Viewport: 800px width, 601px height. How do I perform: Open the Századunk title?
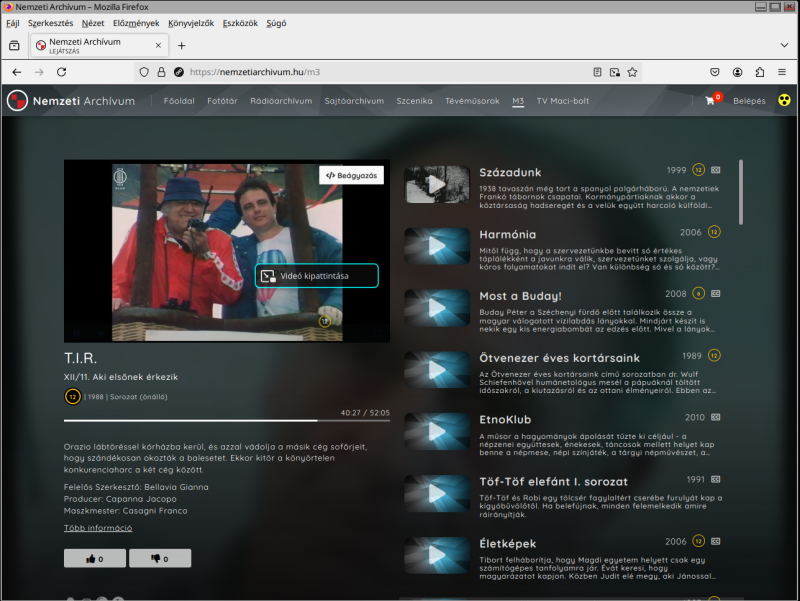[510, 172]
